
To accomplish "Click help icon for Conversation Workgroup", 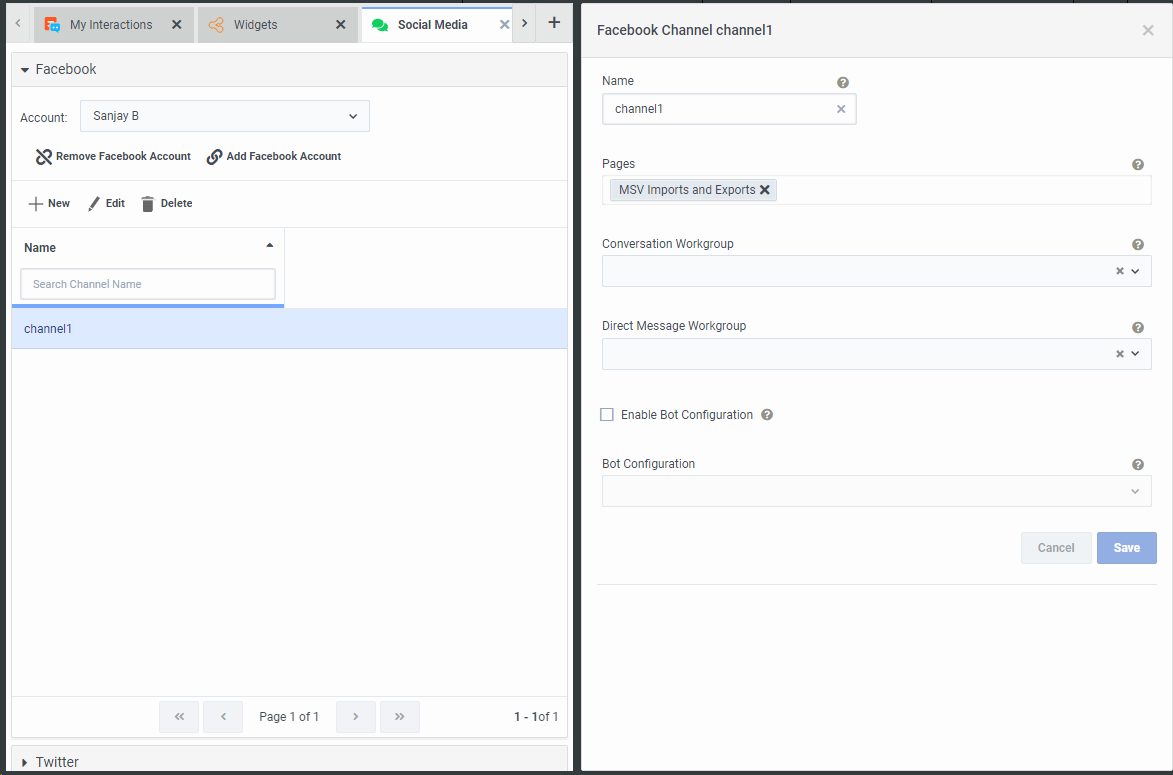I will point(1137,245).
